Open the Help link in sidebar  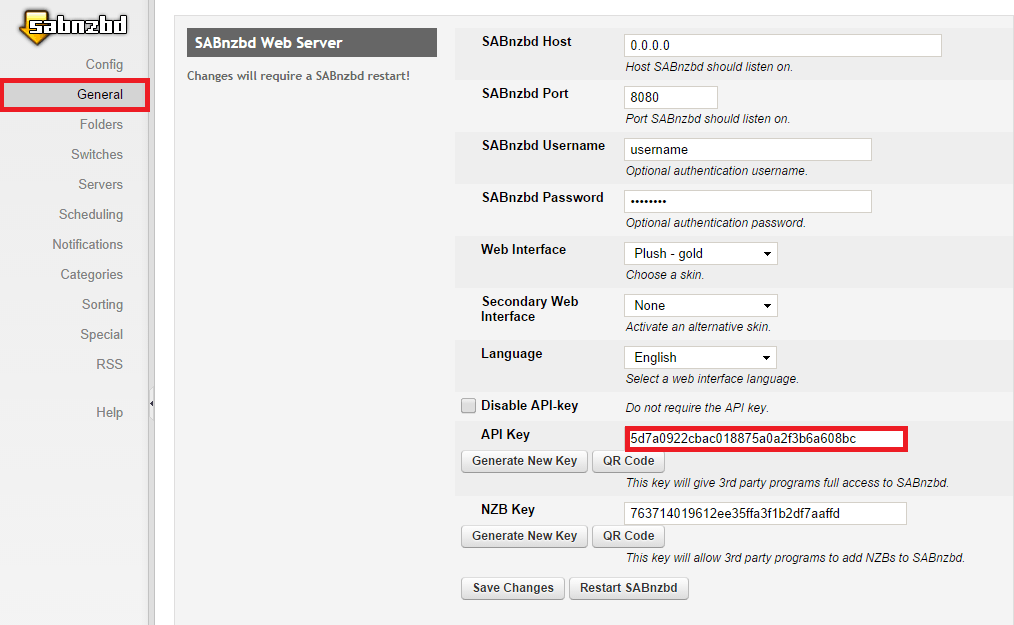[x=109, y=413]
